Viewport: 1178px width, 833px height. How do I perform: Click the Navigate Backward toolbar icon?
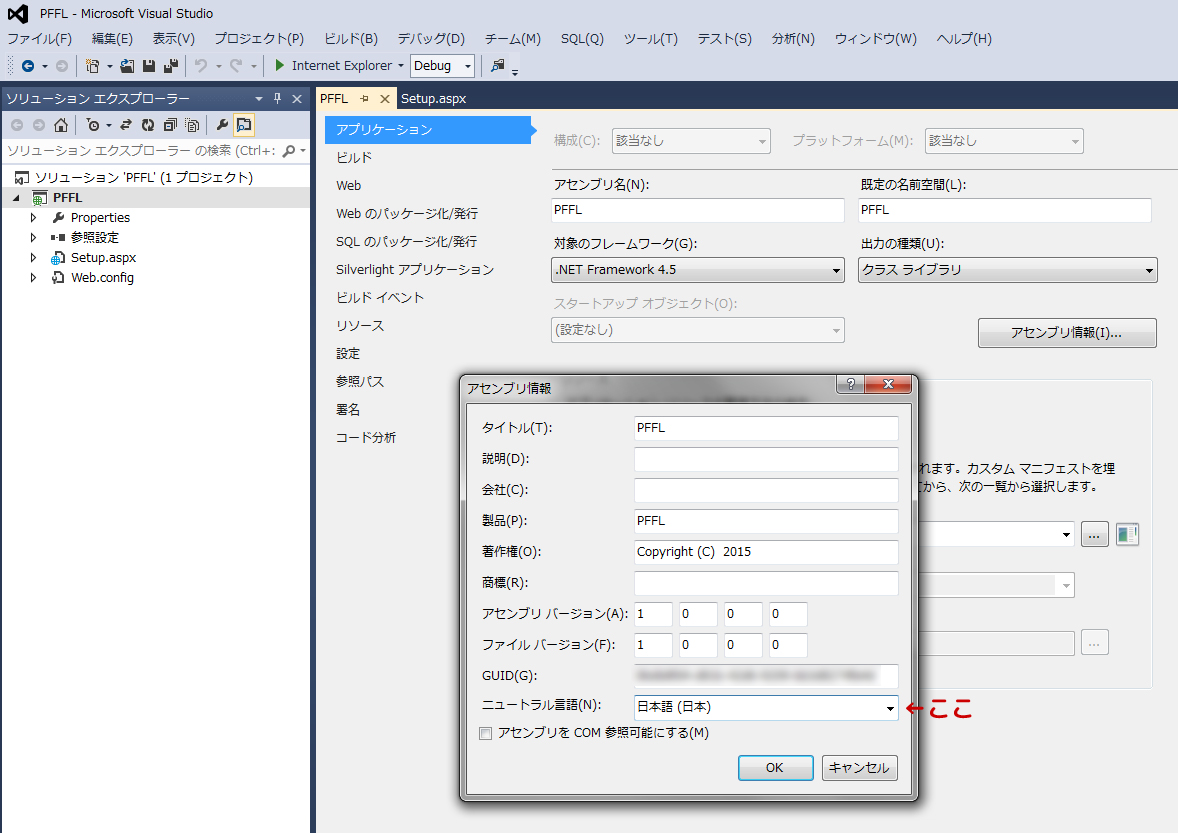28,66
